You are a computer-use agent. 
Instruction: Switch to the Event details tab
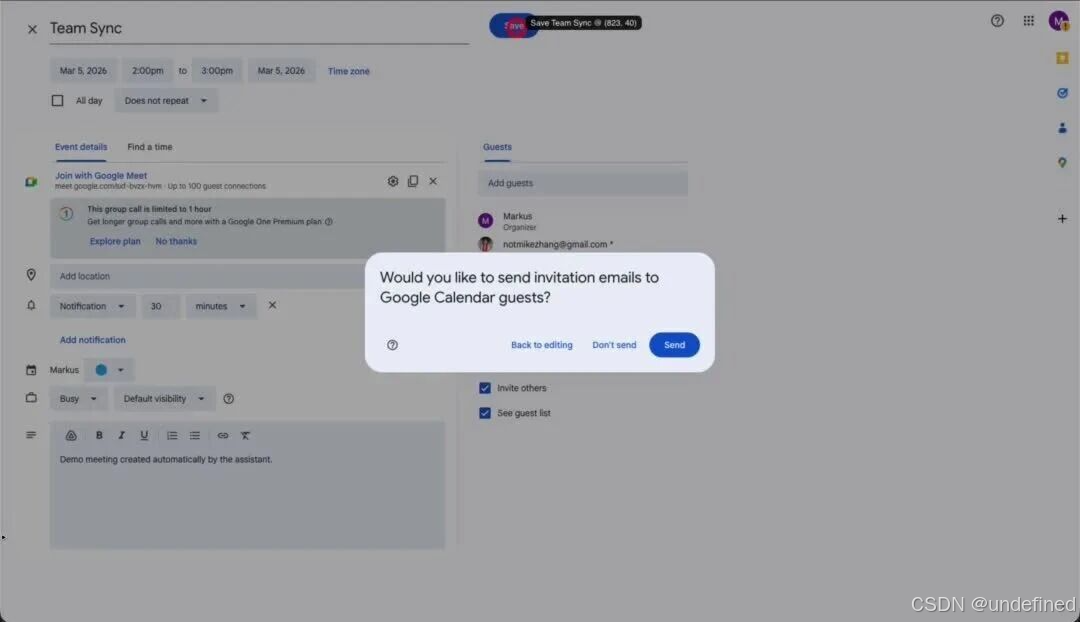pos(81,147)
